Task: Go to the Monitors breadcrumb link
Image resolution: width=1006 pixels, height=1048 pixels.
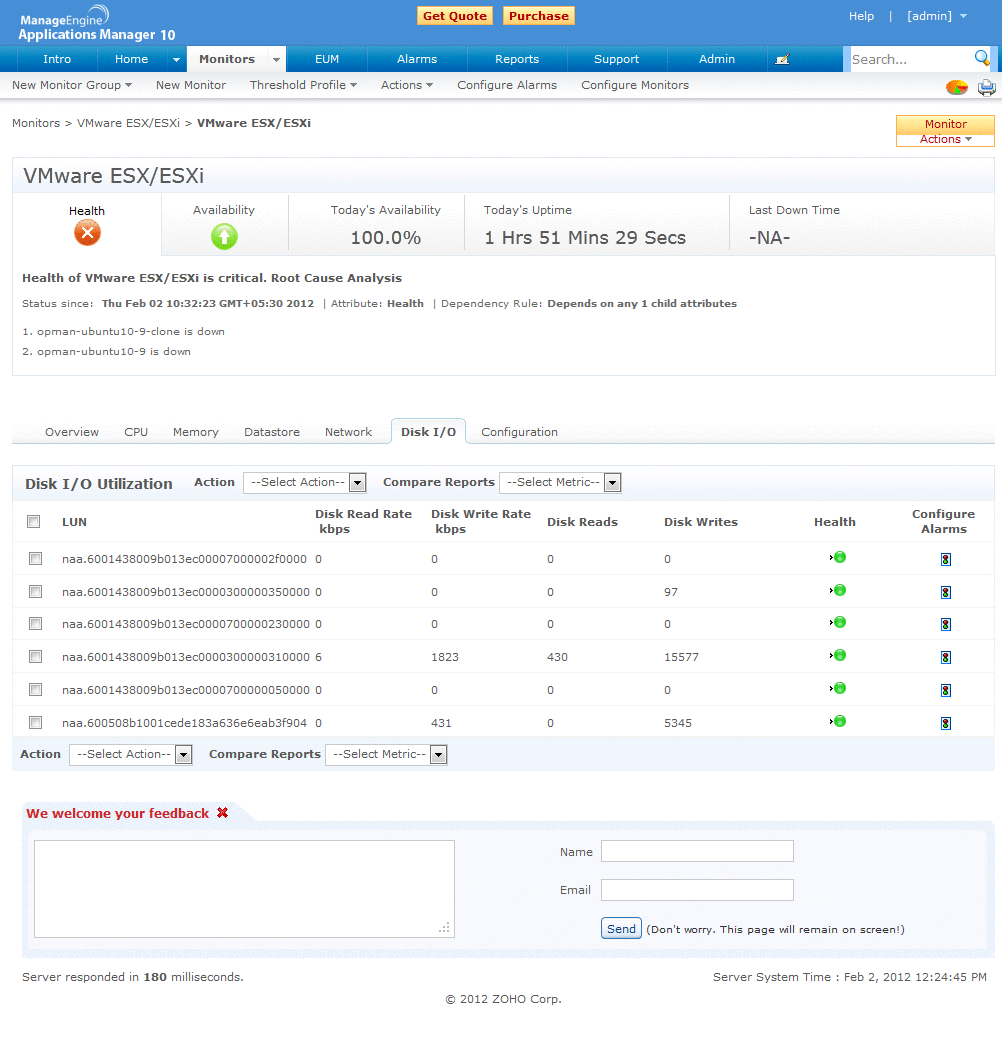Action: click(35, 123)
